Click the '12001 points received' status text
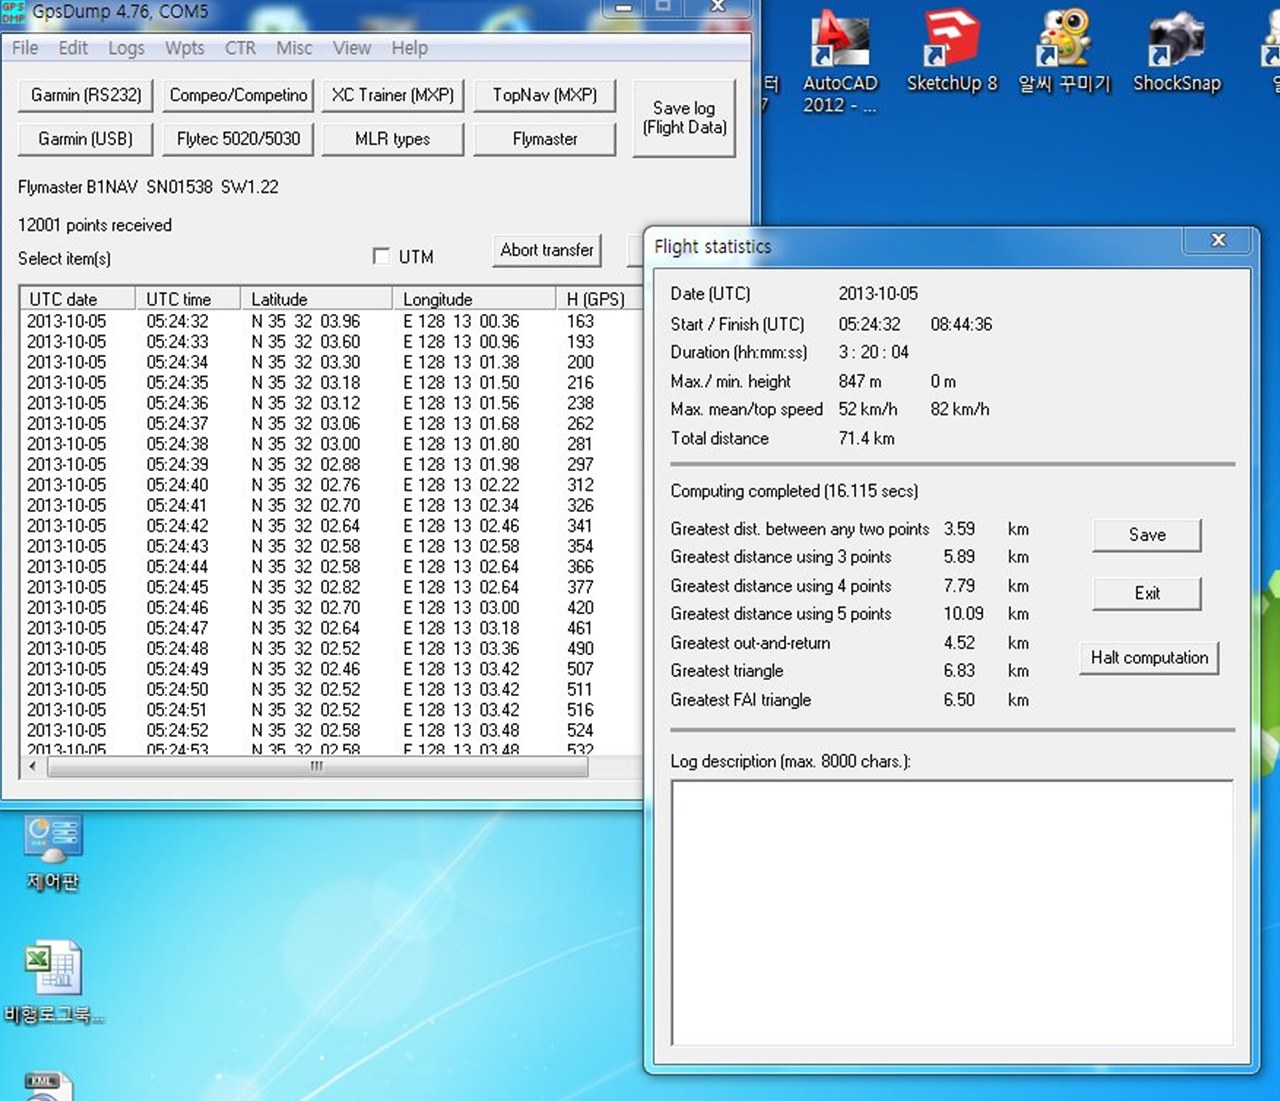 tap(95, 225)
